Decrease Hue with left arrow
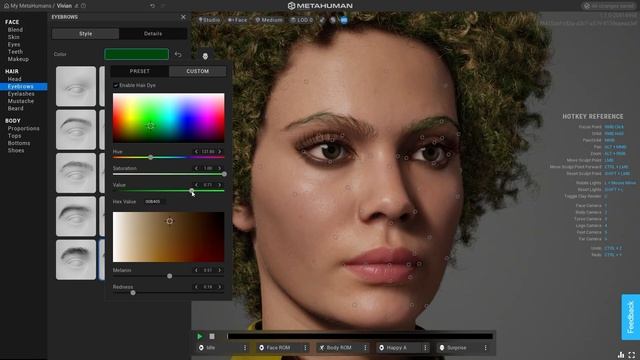640x360 pixels. pyautogui.click(x=196, y=151)
